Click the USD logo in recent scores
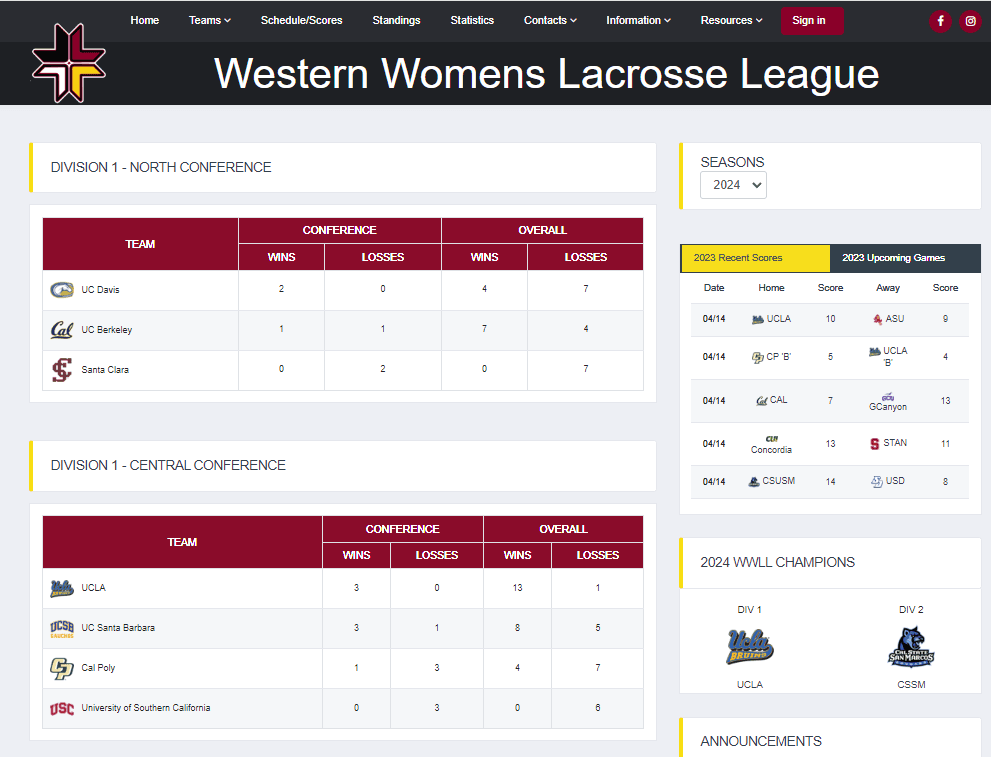The height and width of the screenshot is (757, 991). click(877, 481)
